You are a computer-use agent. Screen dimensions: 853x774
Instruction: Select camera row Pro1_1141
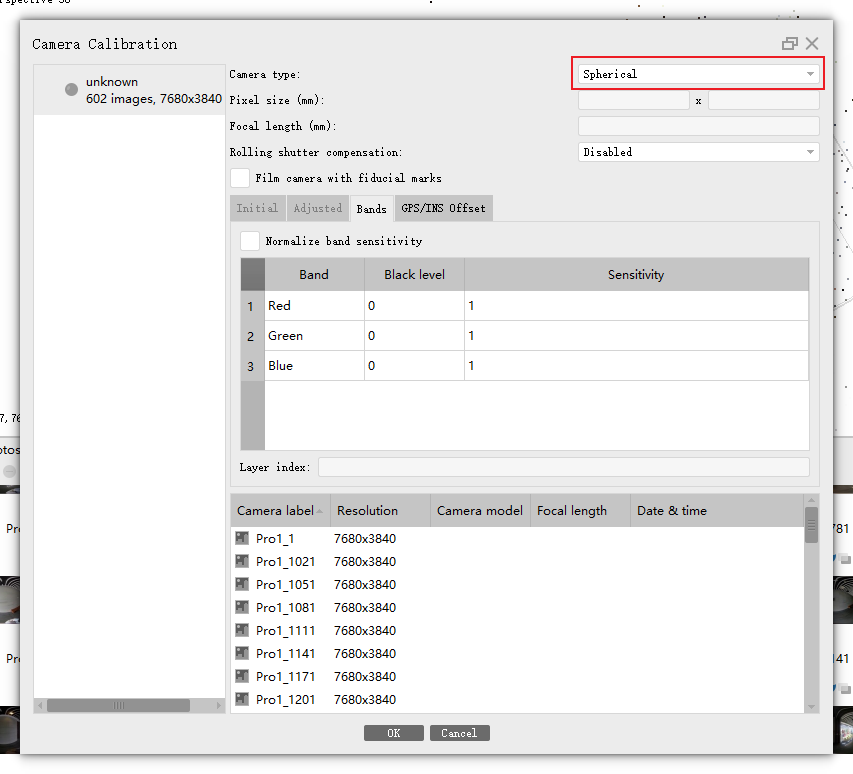(517, 653)
